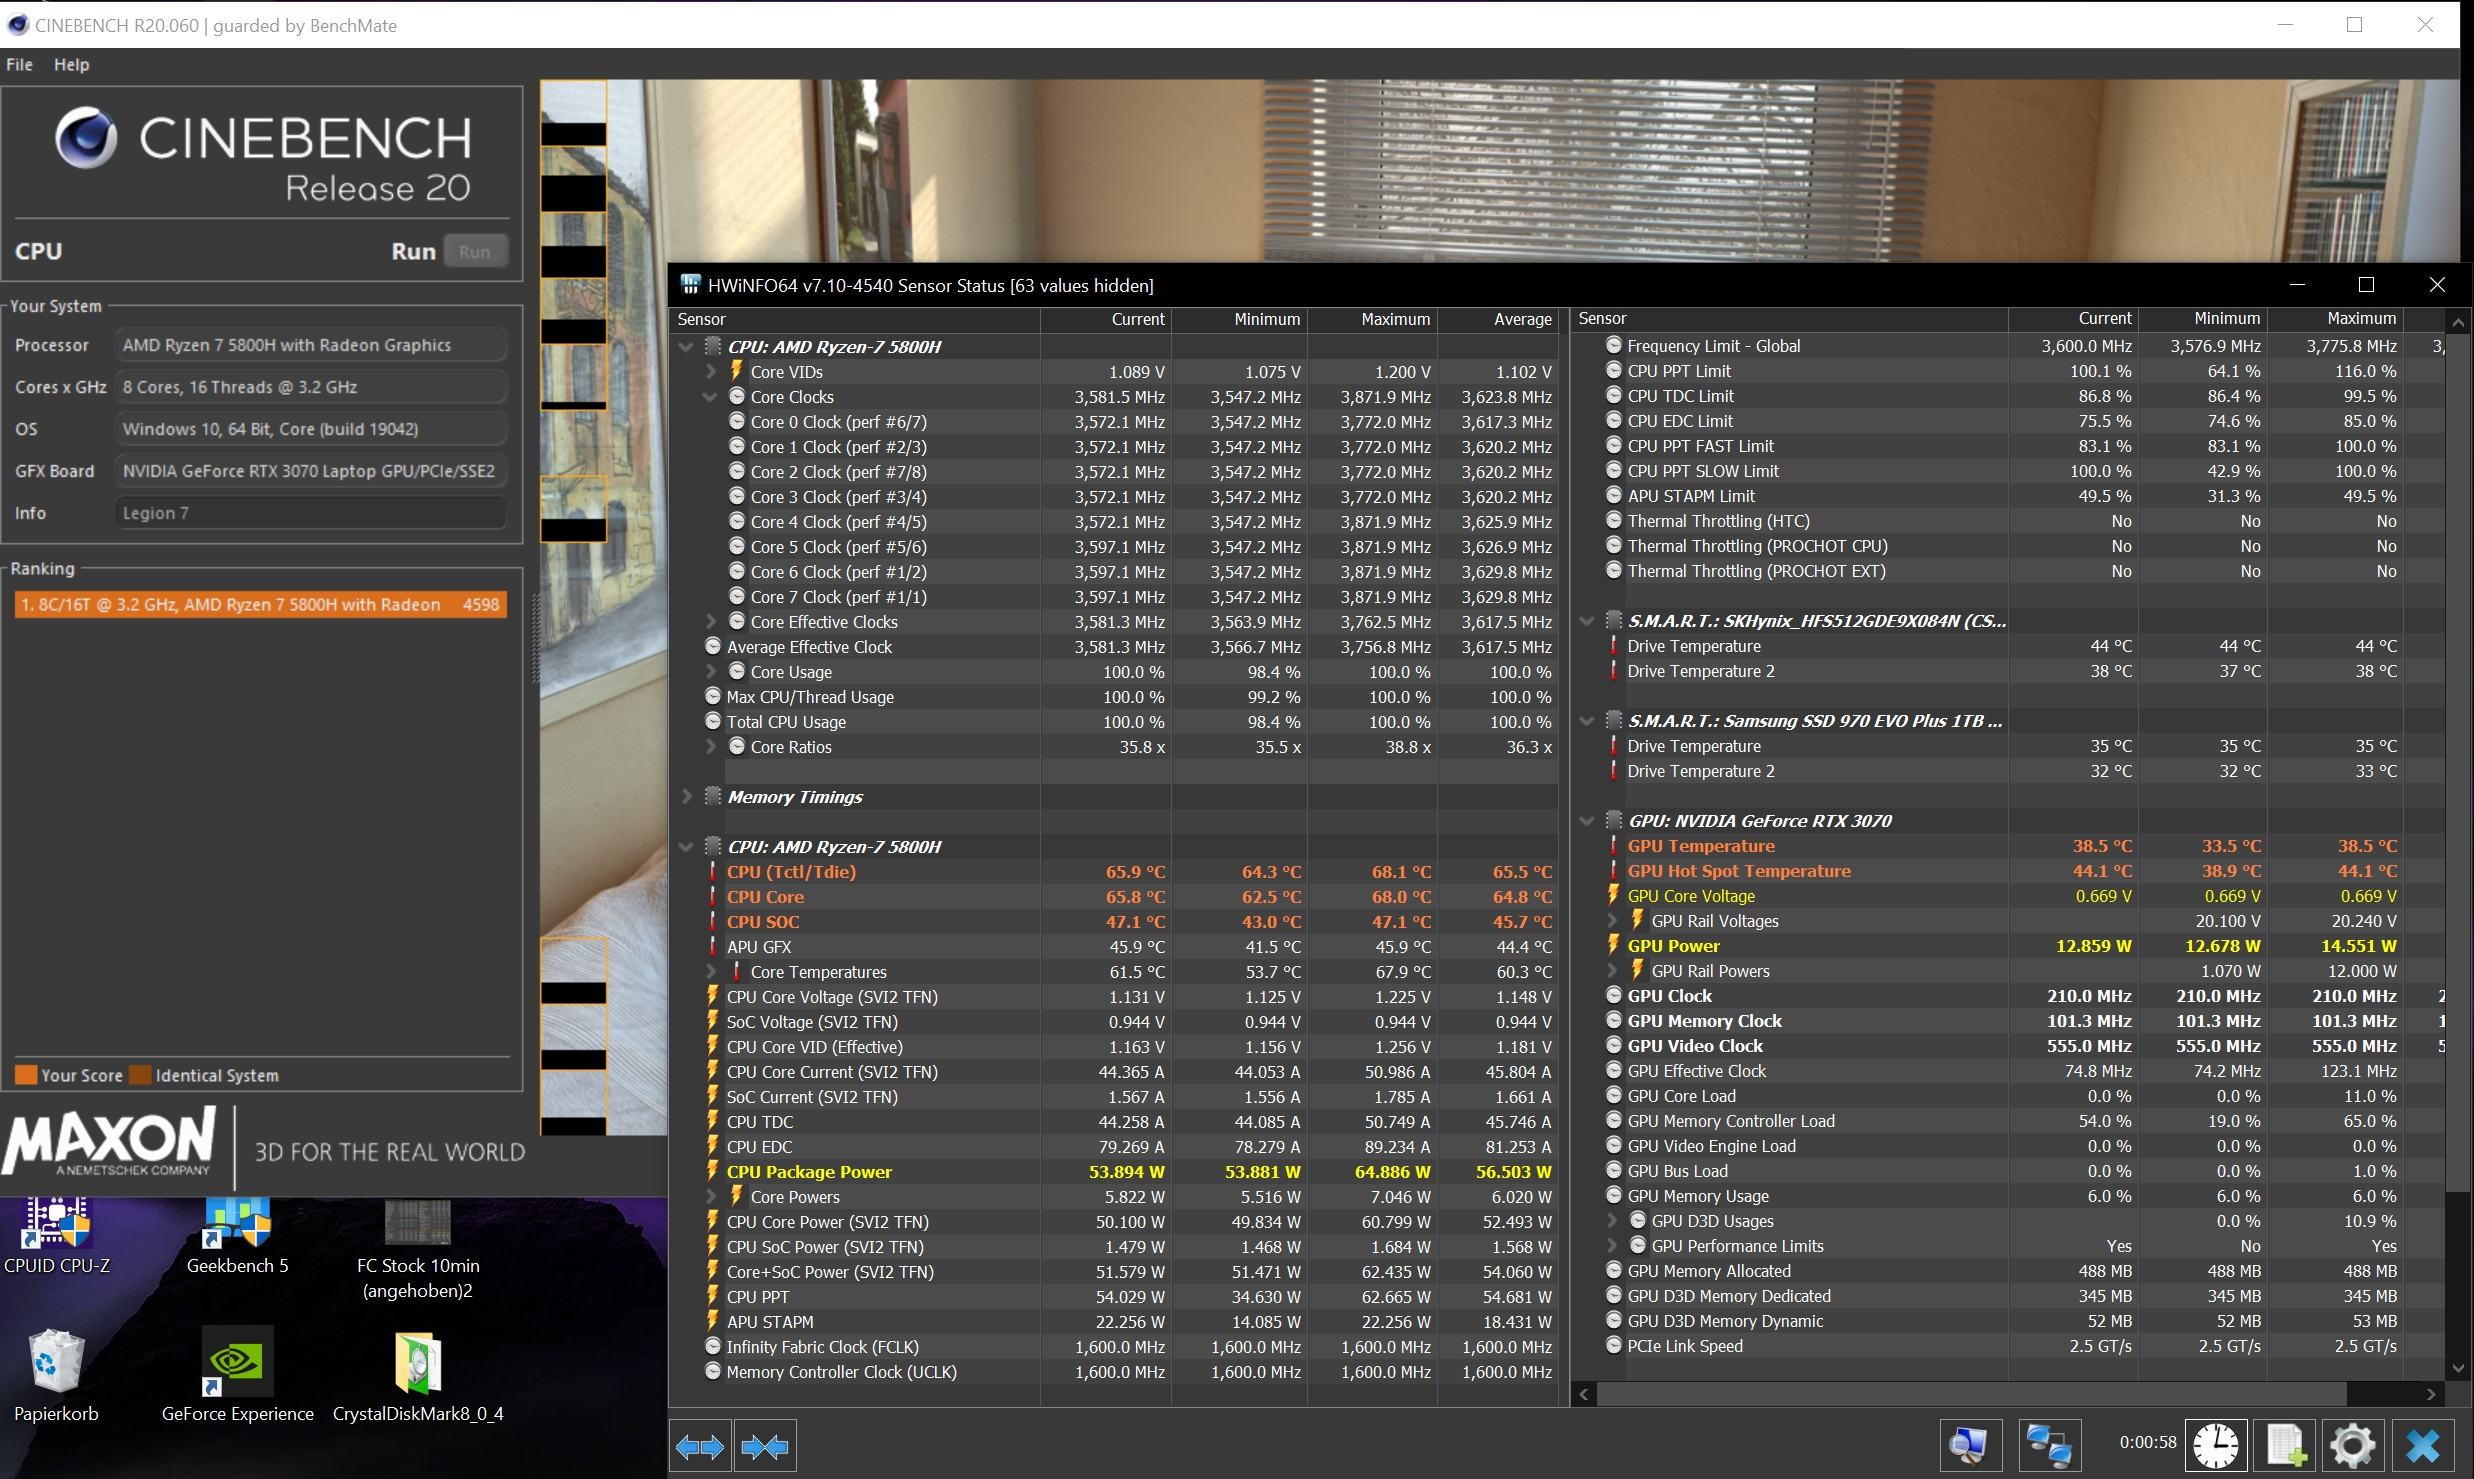
Task: Click the expand-layout arrows button in HWiNFO toolbar
Action: tap(700, 1446)
